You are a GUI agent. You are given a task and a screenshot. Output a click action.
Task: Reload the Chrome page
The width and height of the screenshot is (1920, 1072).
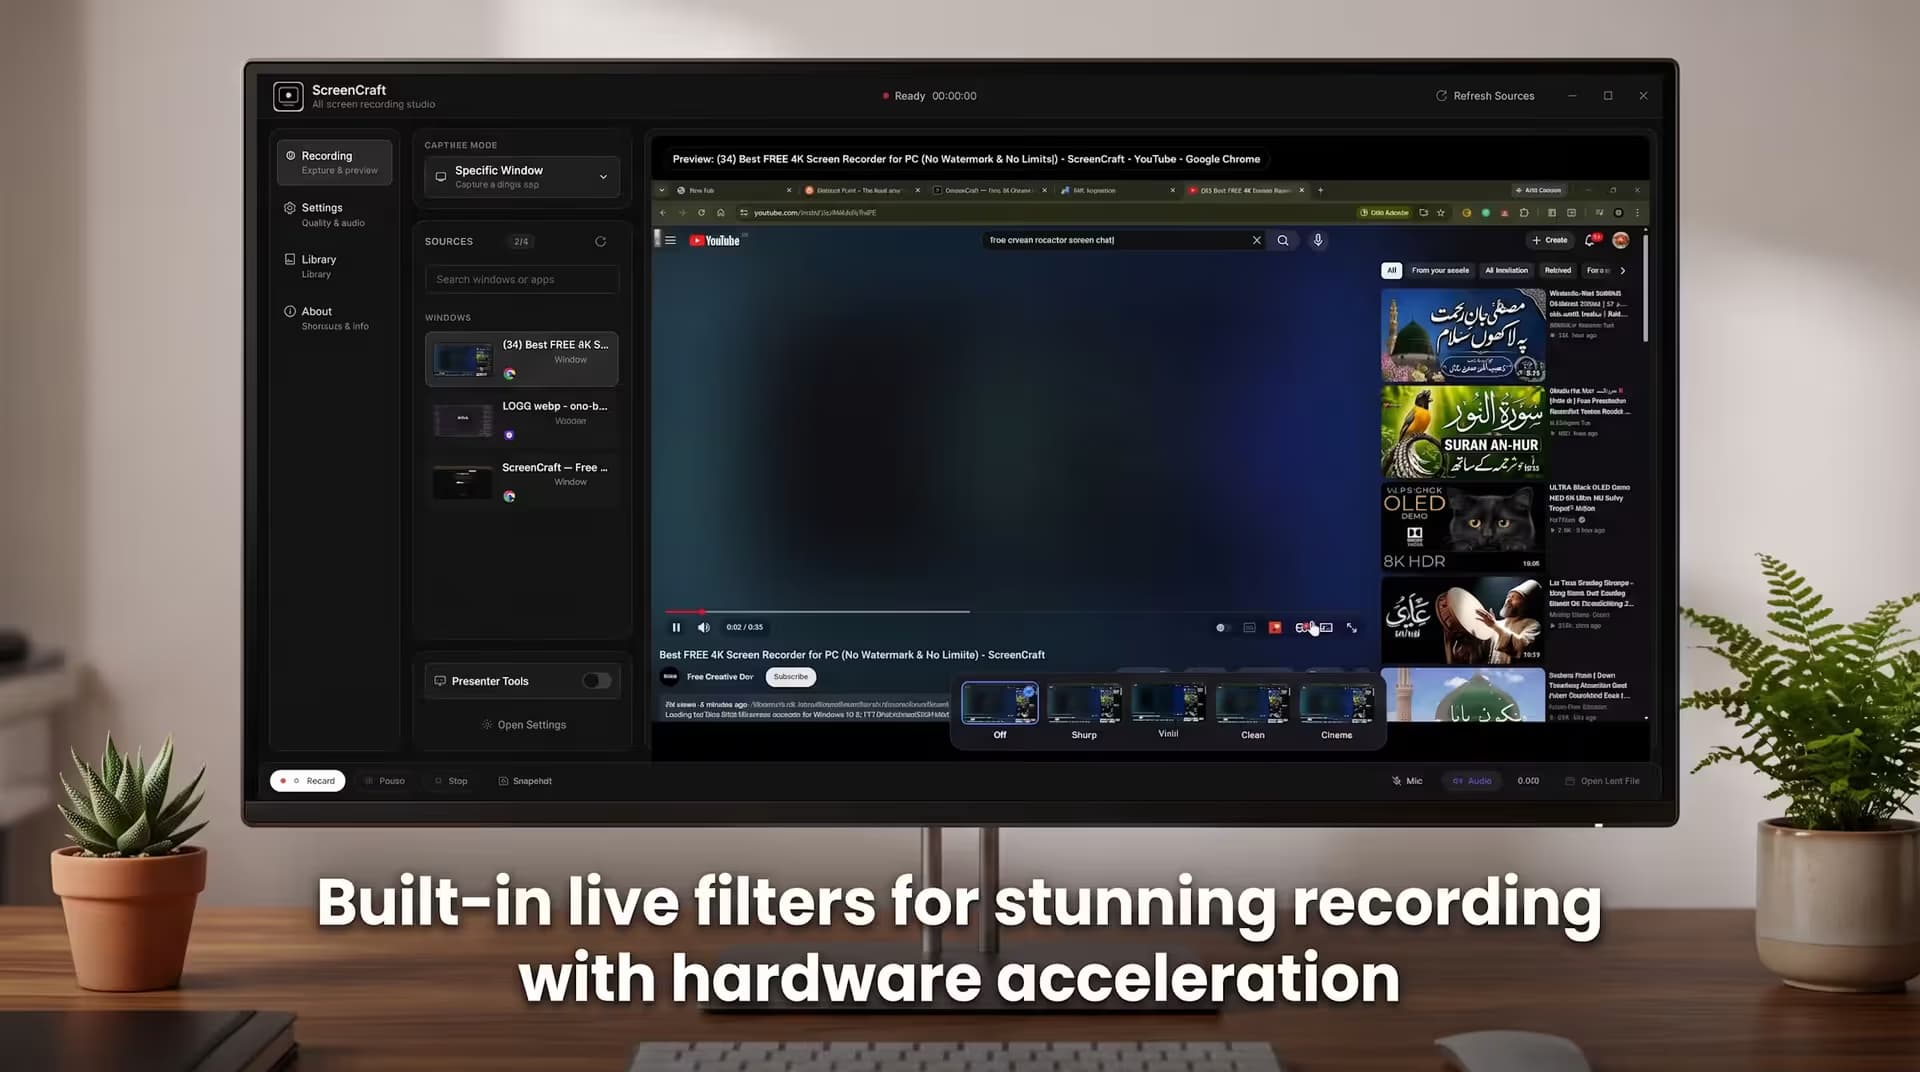point(701,212)
